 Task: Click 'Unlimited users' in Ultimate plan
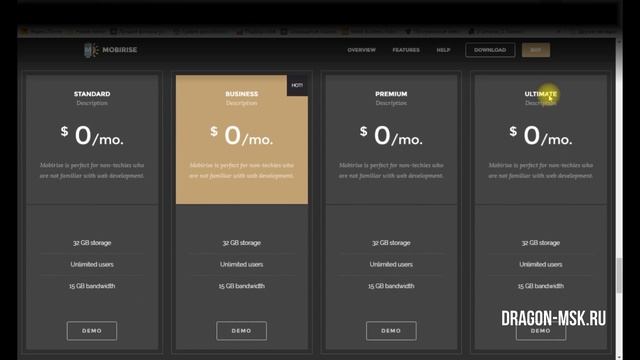pos(540,264)
